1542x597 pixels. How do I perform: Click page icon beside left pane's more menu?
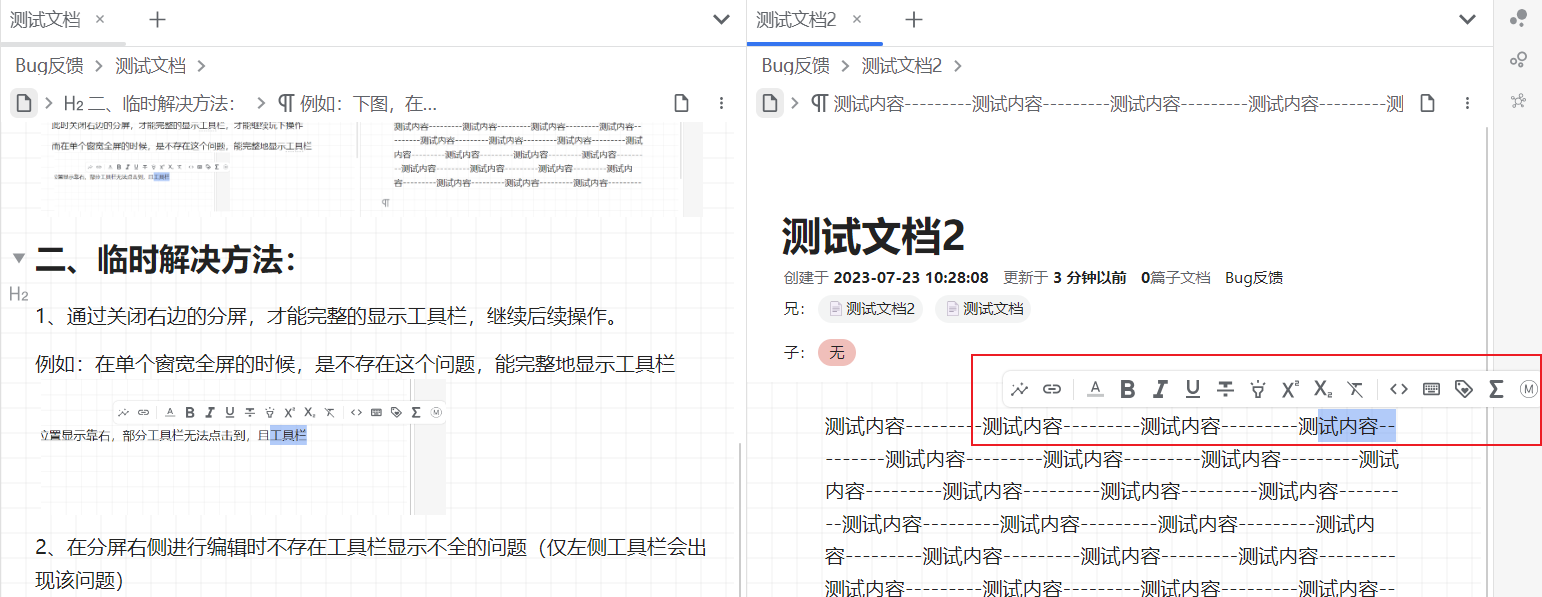[x=681, y=103]
